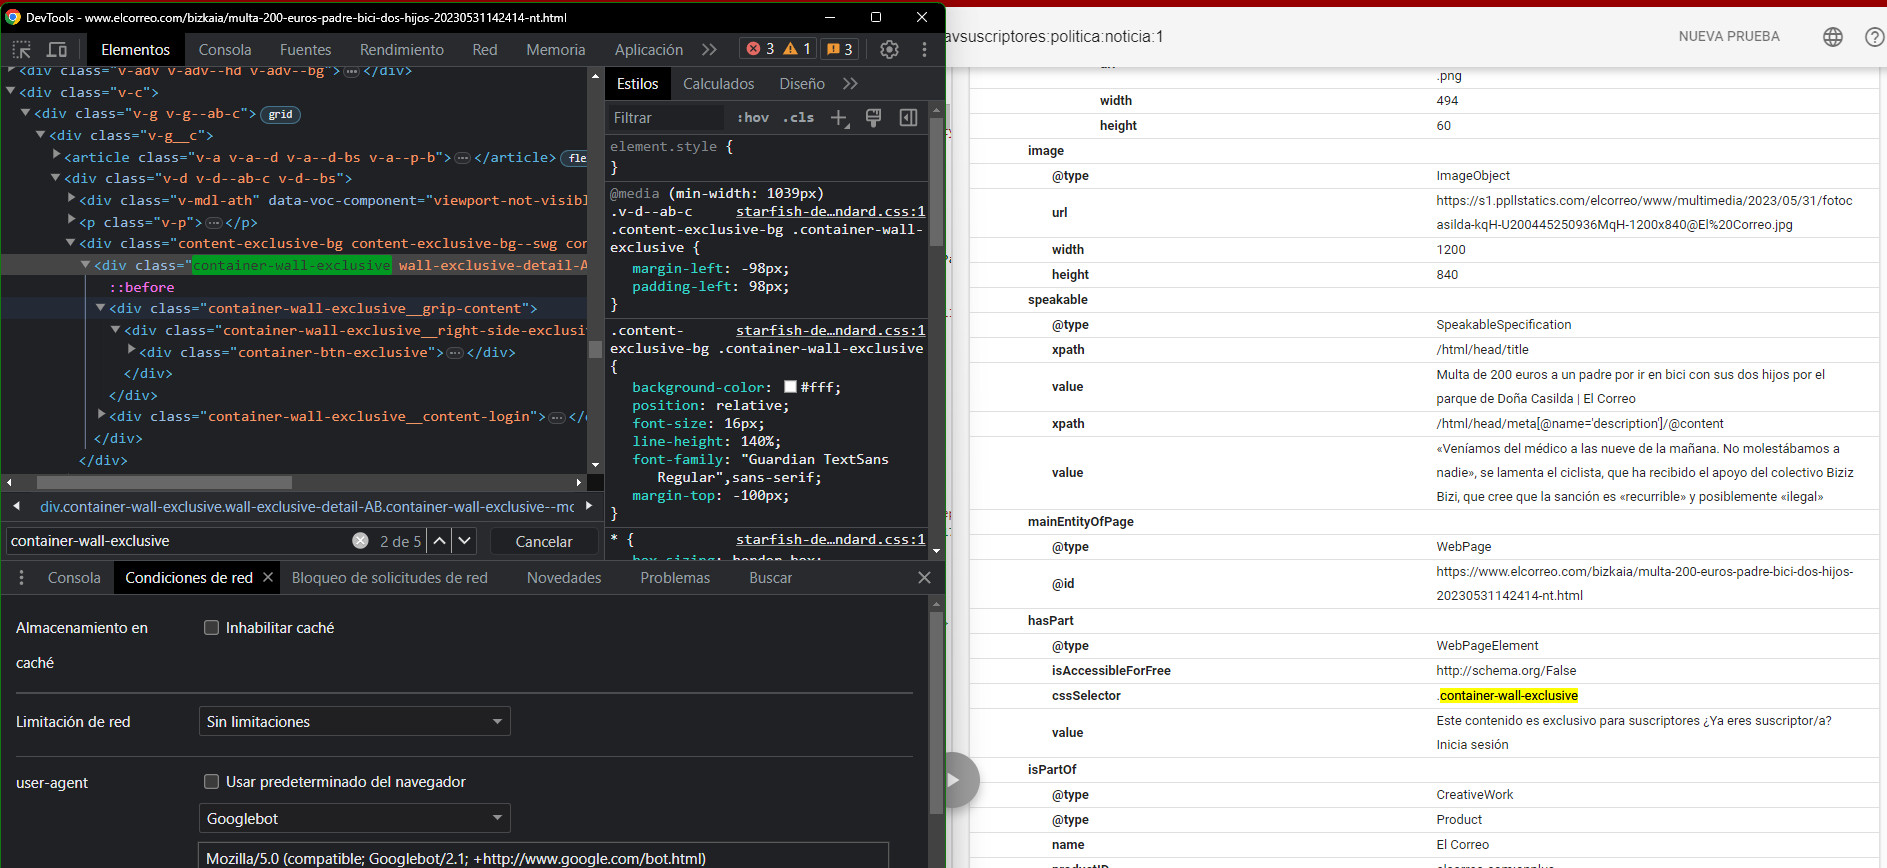This screenshot has height=868, width=1887.
Task: Switch to the Rendimiento tab
Action: pyautogui.click(x=401, y=49)
